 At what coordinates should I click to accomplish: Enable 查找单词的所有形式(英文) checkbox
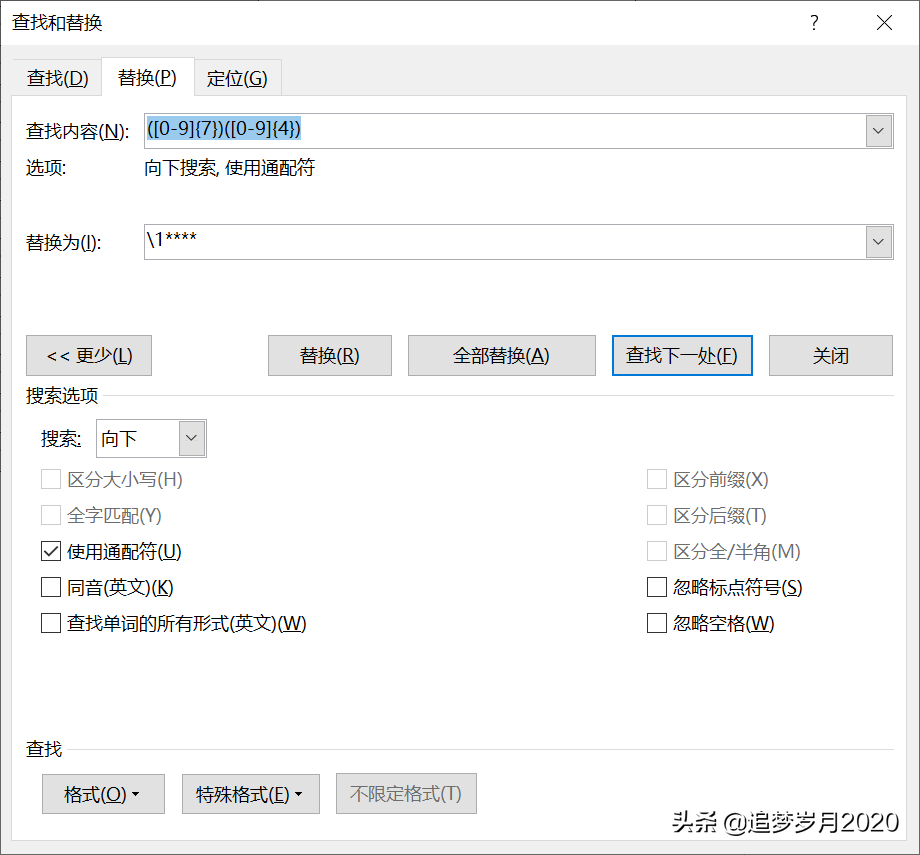coord(51,623)
